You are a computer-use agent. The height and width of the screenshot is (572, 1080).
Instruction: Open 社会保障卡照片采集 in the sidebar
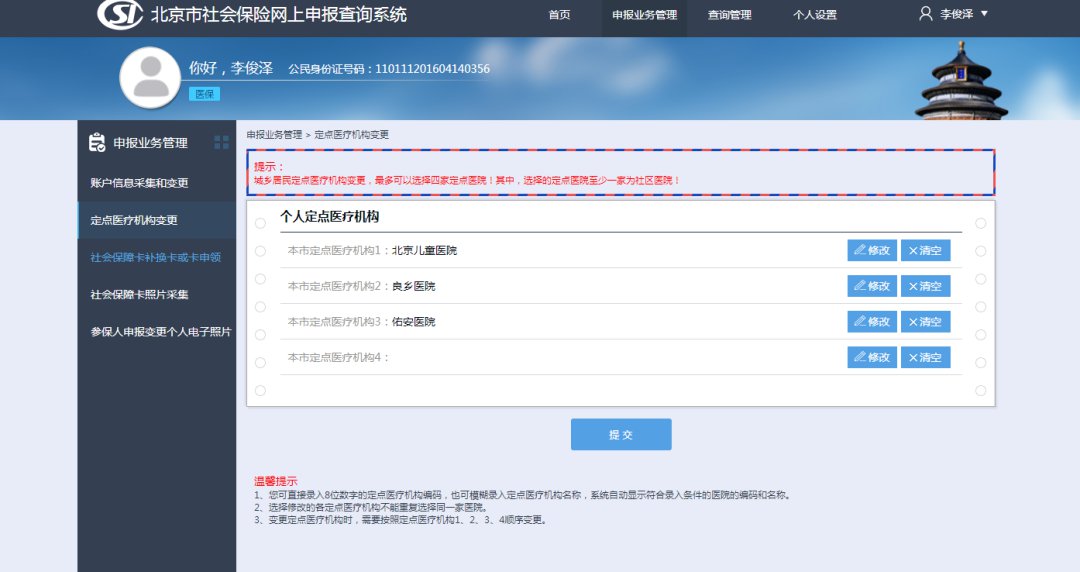point(139,295)
